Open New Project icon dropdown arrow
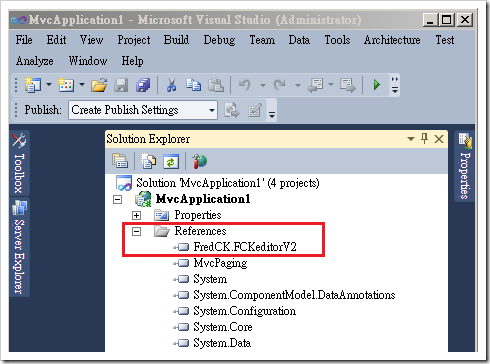490x364 pixels. [49, 85]
